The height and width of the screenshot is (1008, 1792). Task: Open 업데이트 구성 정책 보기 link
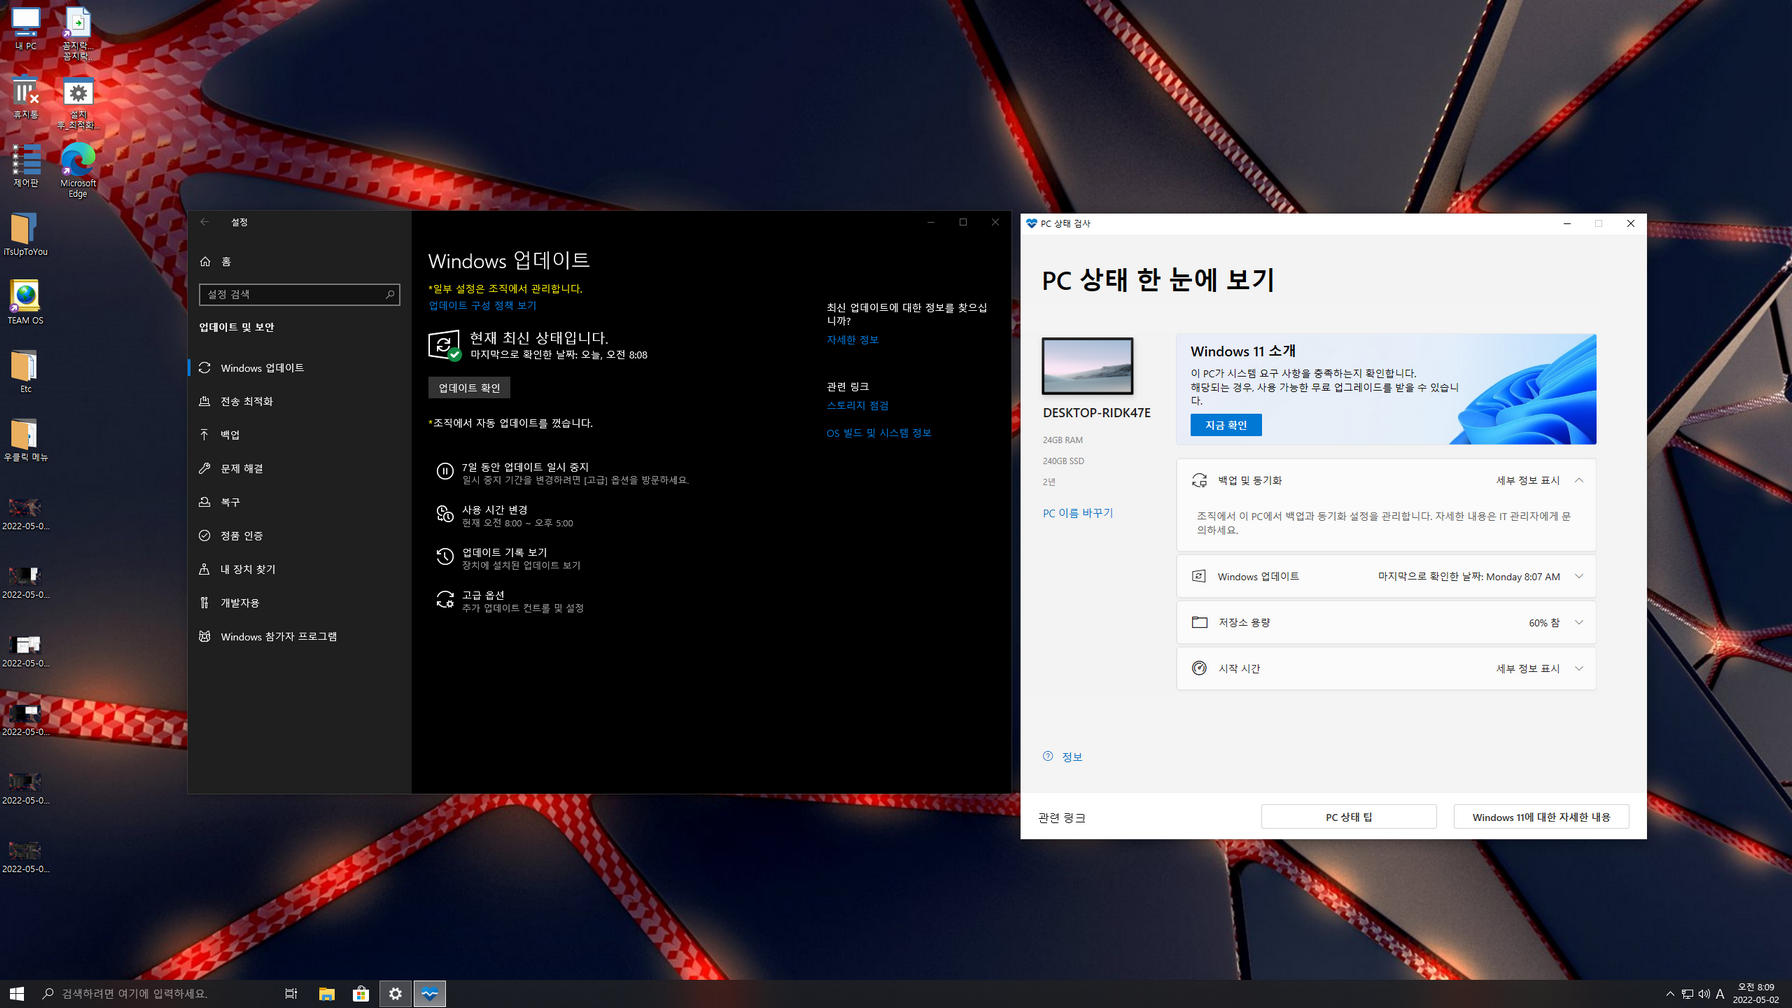[x=482, y=305]
